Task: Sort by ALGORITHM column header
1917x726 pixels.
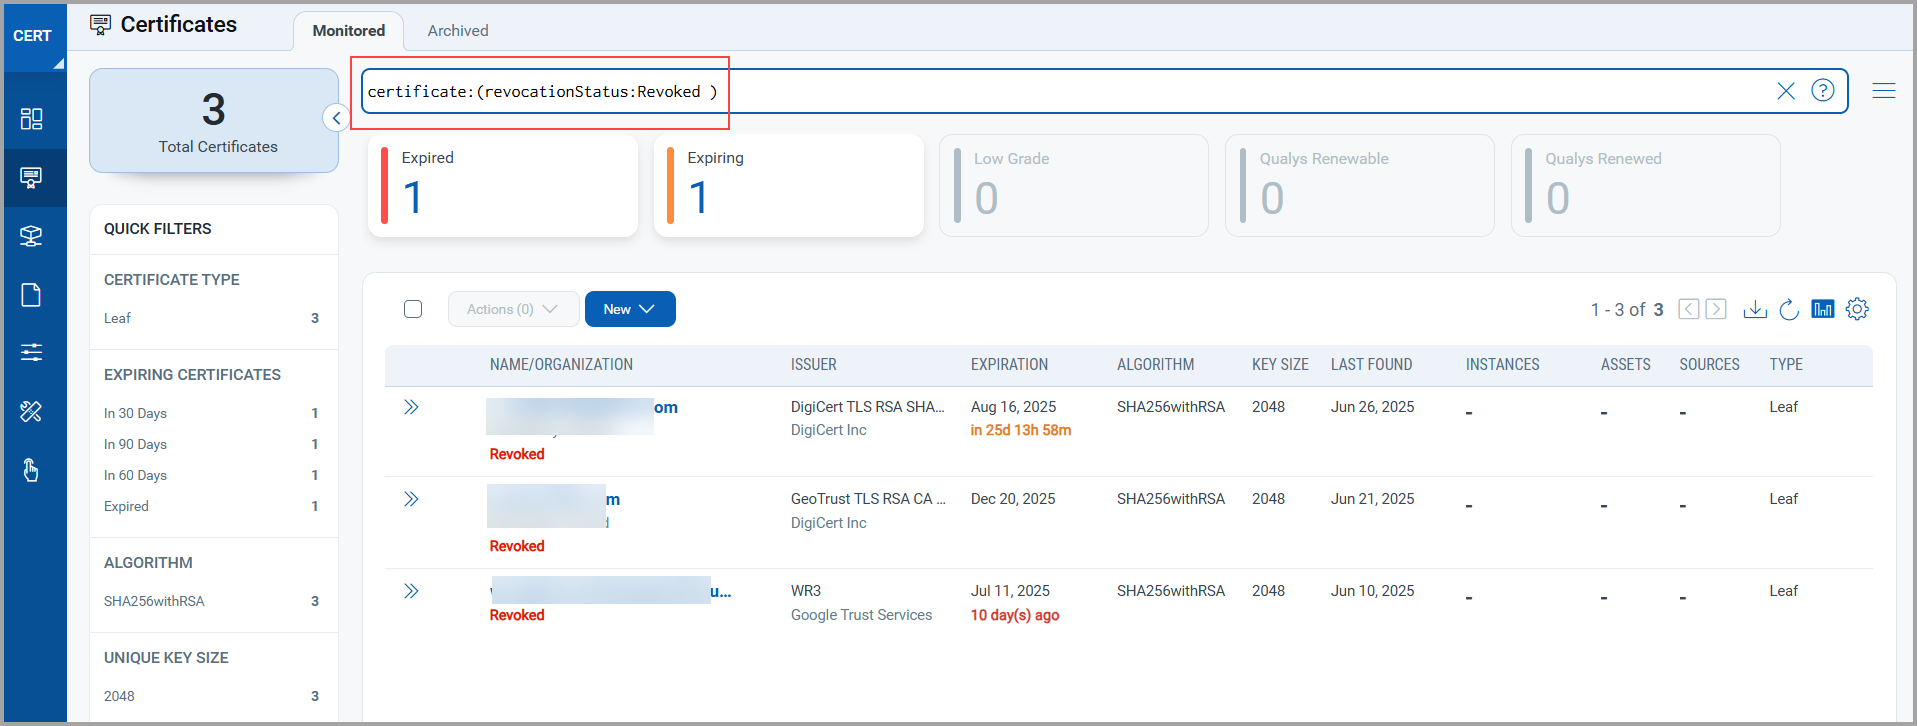Action: (x=1155, y=365)
